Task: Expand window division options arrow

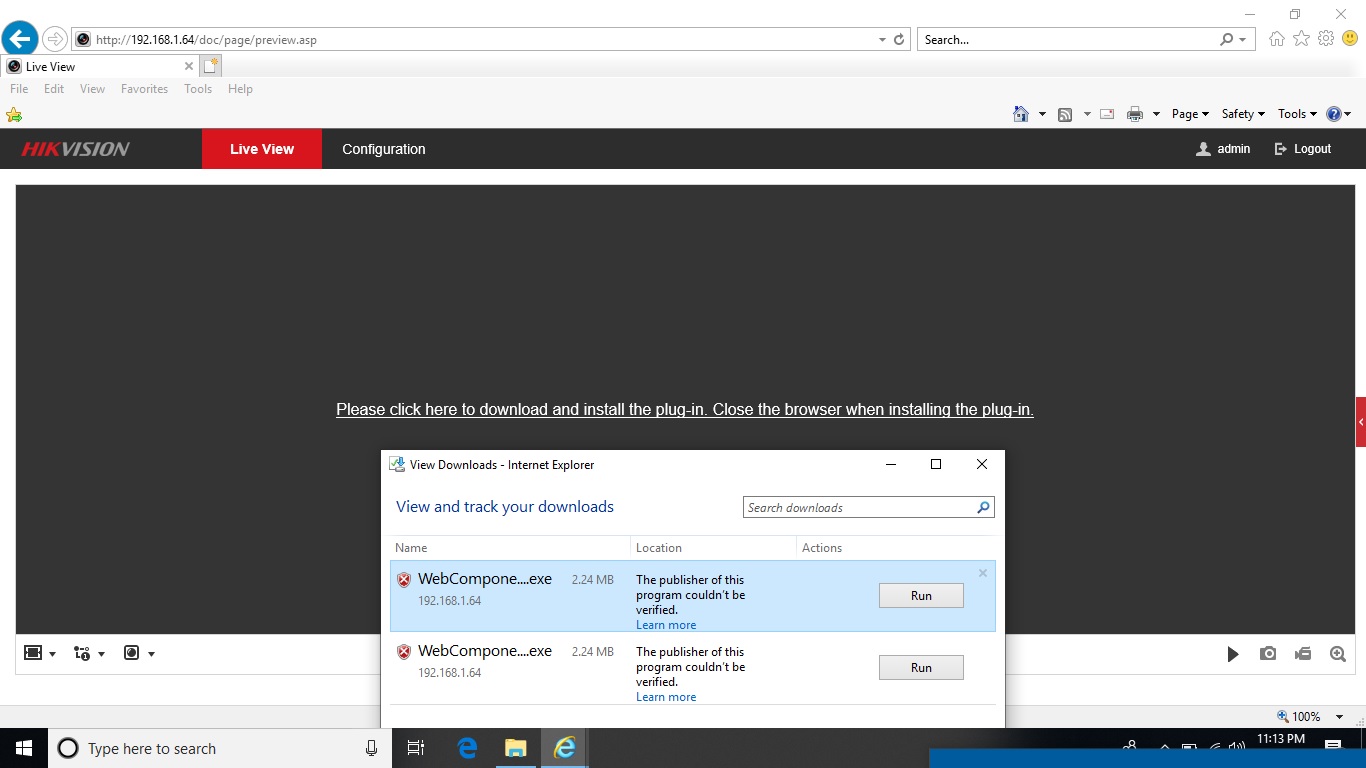Action: 50,652
